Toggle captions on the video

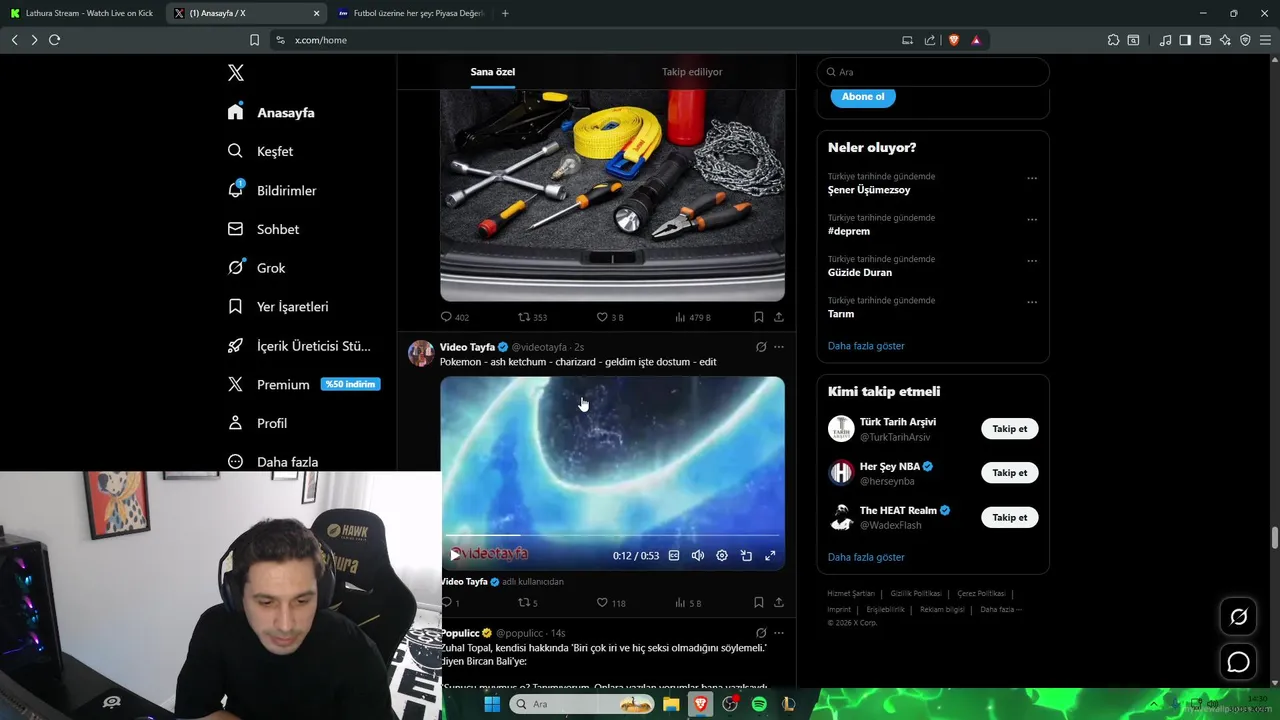(674, 556)
